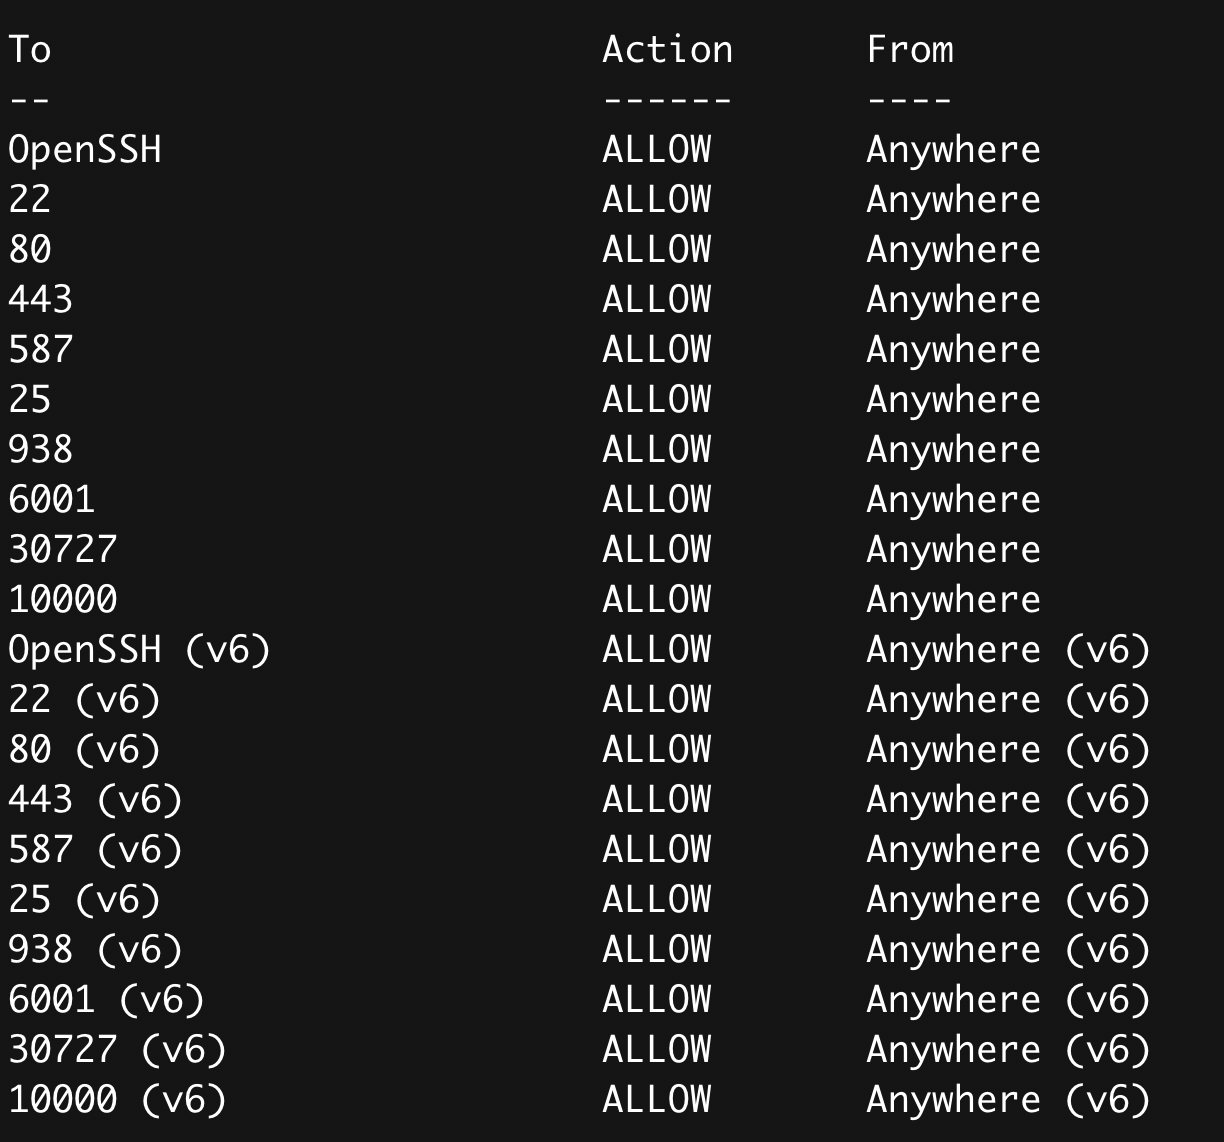Click ALLOW in the plain 10000 row

tap(656, 600)
